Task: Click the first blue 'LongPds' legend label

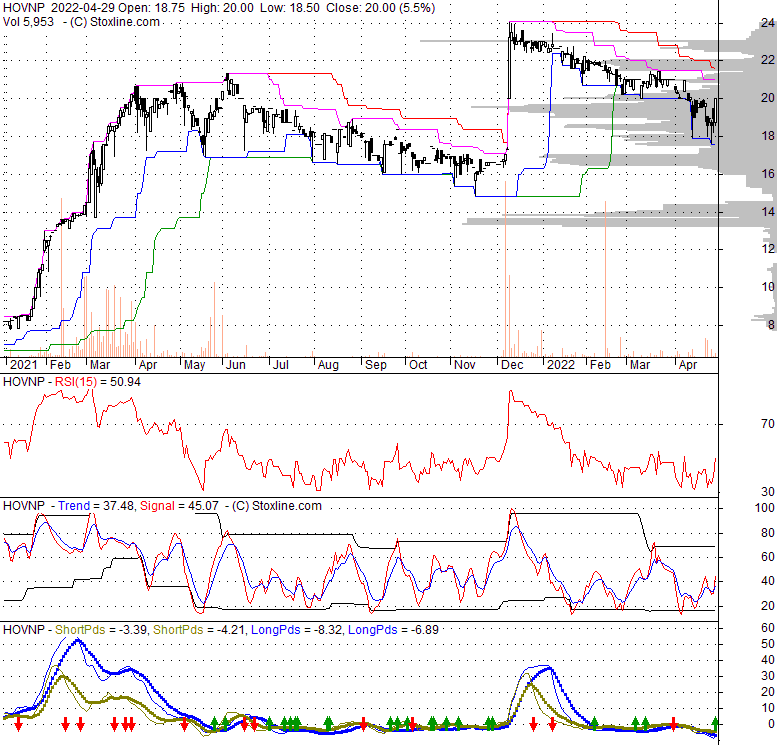Action: coord(275,630)
